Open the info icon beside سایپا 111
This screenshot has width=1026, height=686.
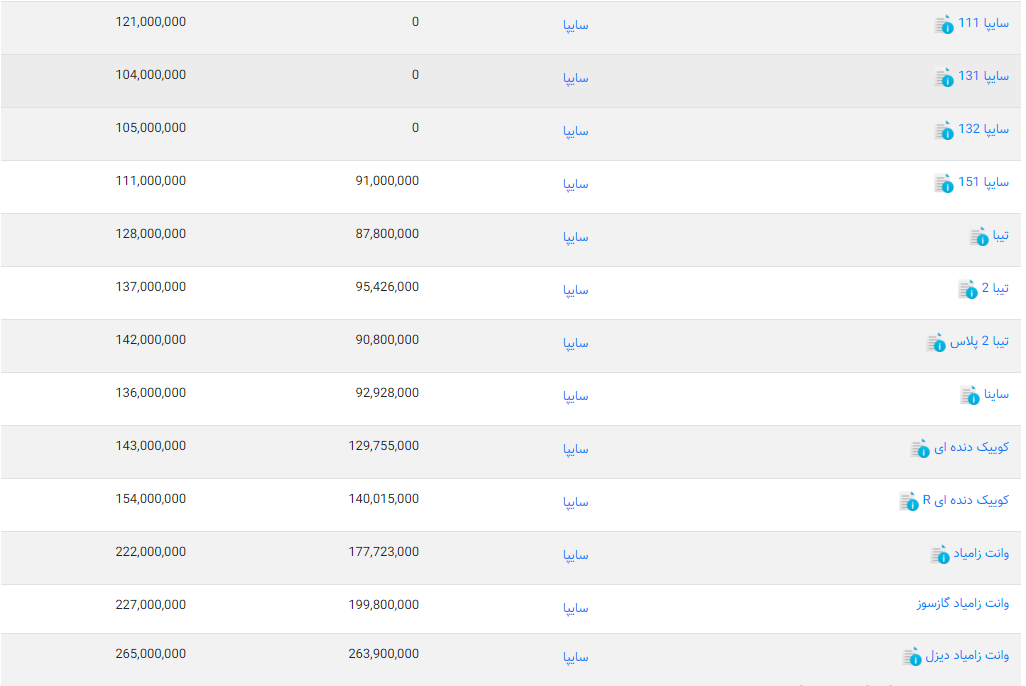tap(944, 25)
